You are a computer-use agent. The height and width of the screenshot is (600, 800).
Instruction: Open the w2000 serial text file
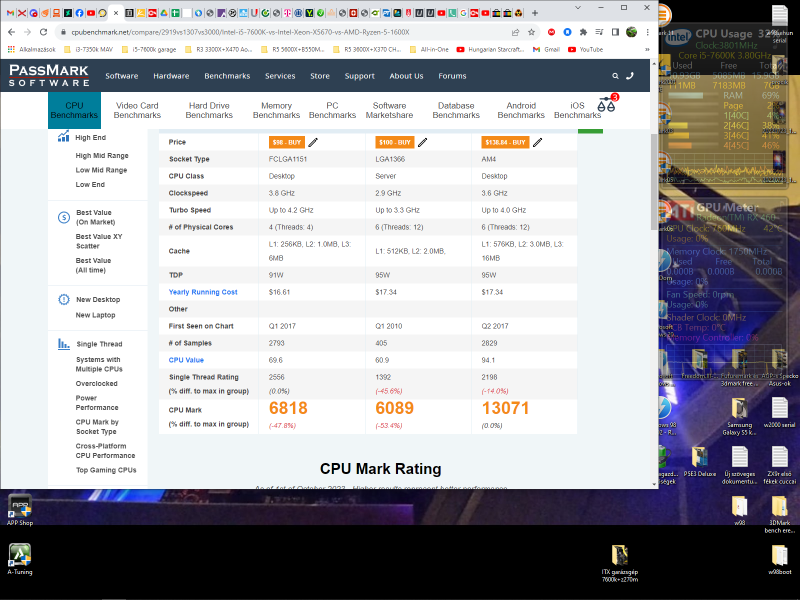(779, 413)
